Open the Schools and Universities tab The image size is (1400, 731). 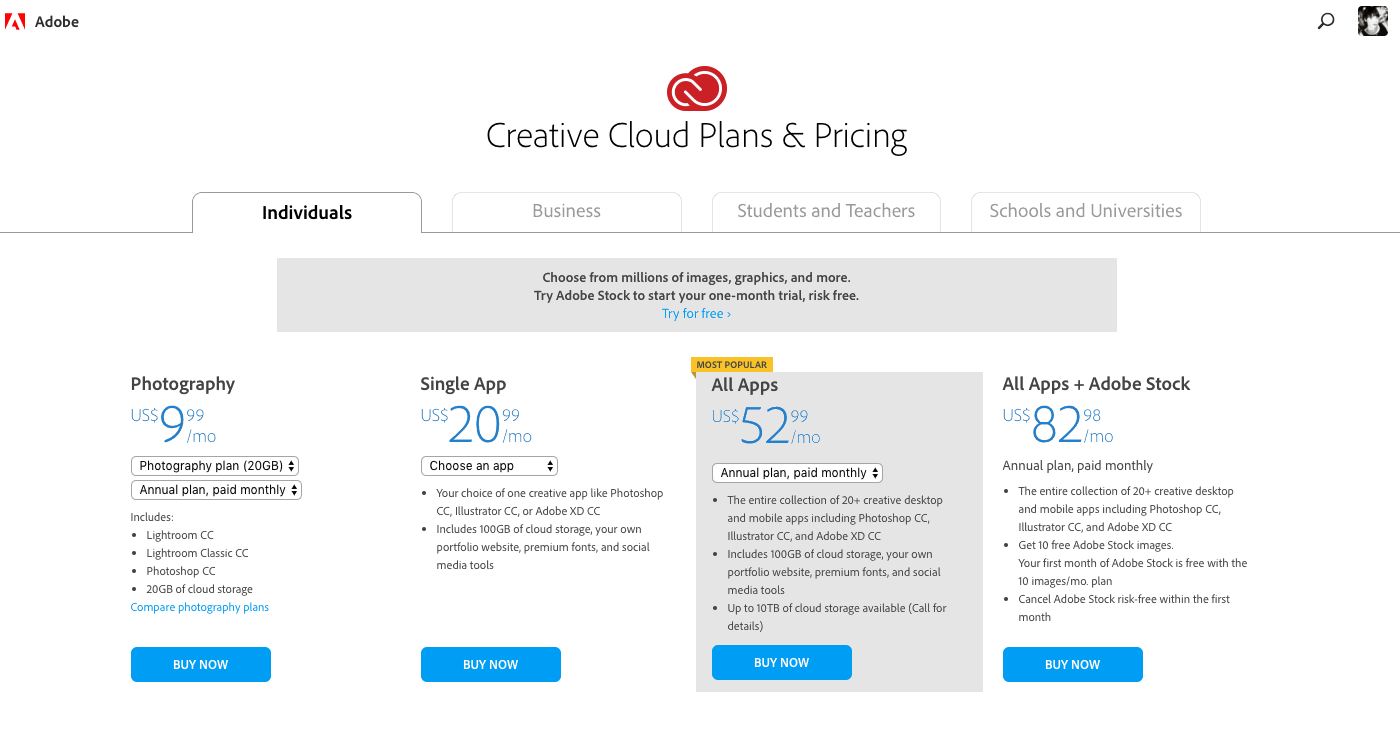point(1086,212)
